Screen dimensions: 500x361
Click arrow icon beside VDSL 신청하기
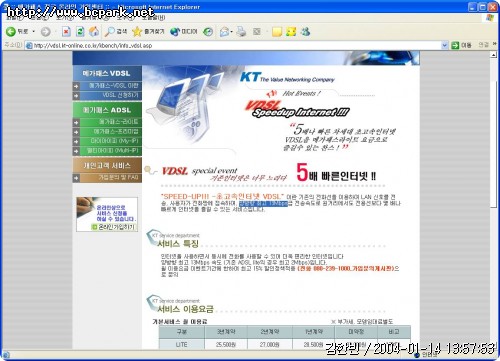tap(76, 96)
